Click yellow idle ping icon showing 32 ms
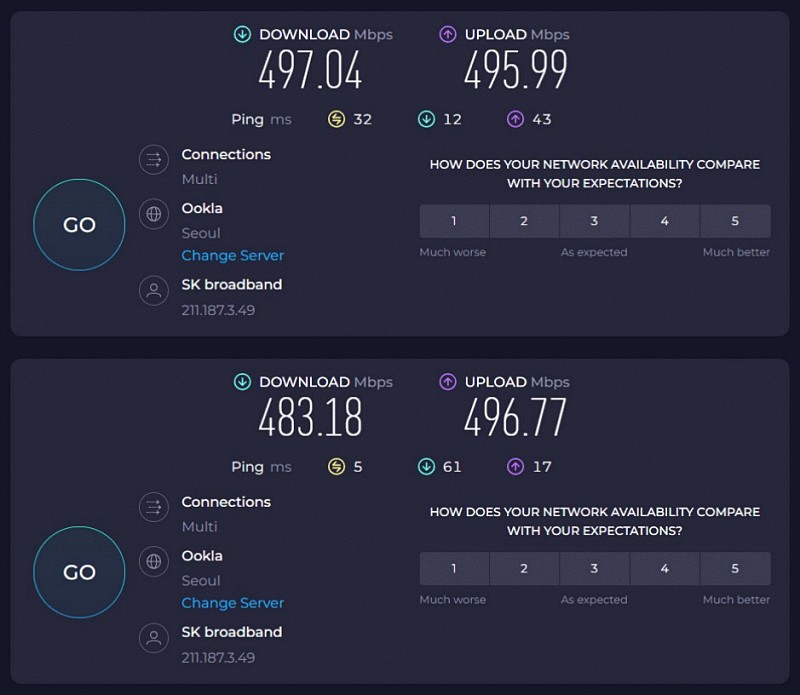Viewport: 800px width, 695px height. (x=336, y=120)
